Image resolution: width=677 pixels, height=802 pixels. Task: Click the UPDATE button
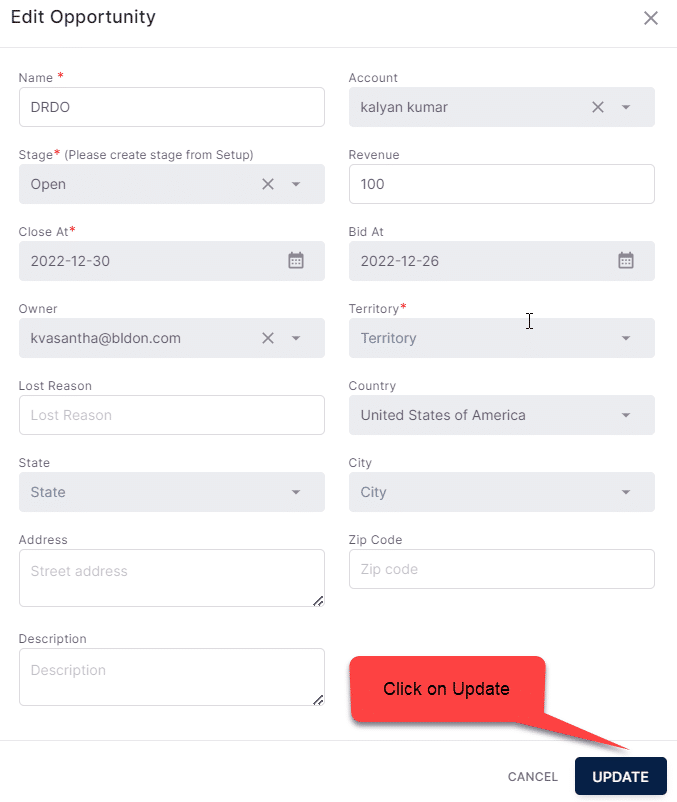[621, 776]
